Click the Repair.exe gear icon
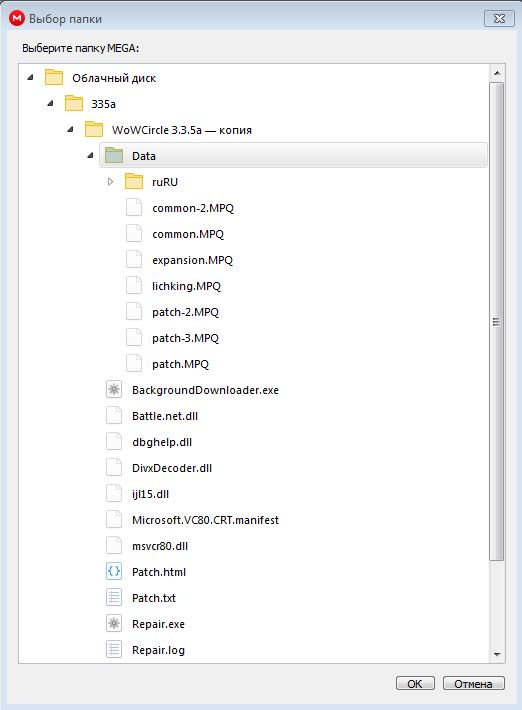Viewport: 522px width, 710px height. (114, 624)
